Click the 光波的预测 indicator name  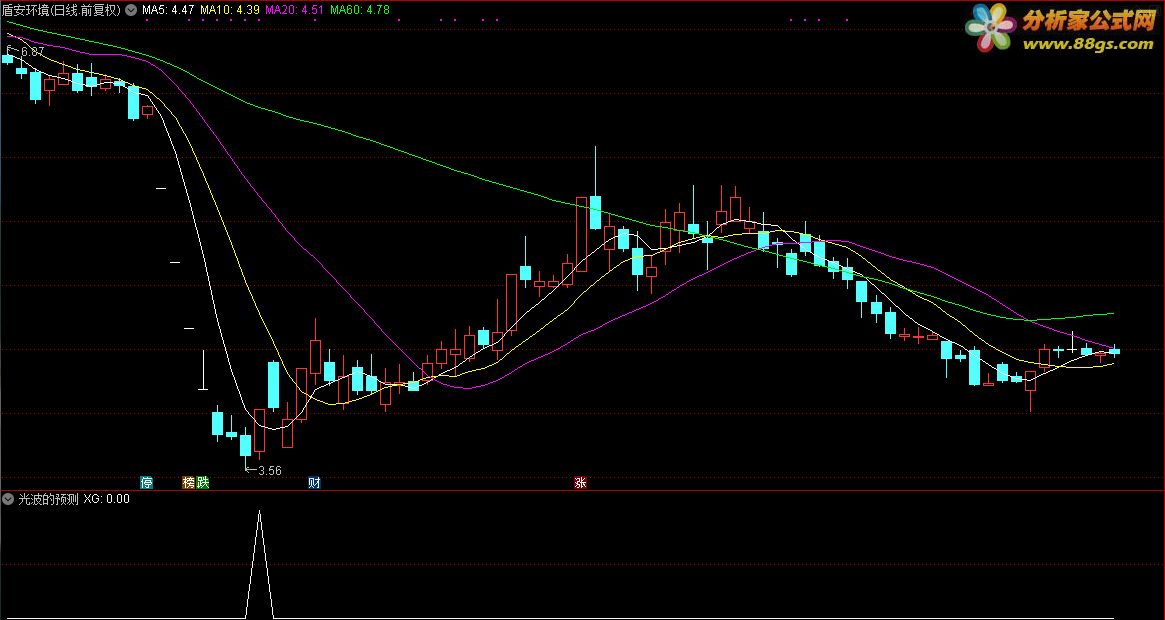[x=48, y=499]
